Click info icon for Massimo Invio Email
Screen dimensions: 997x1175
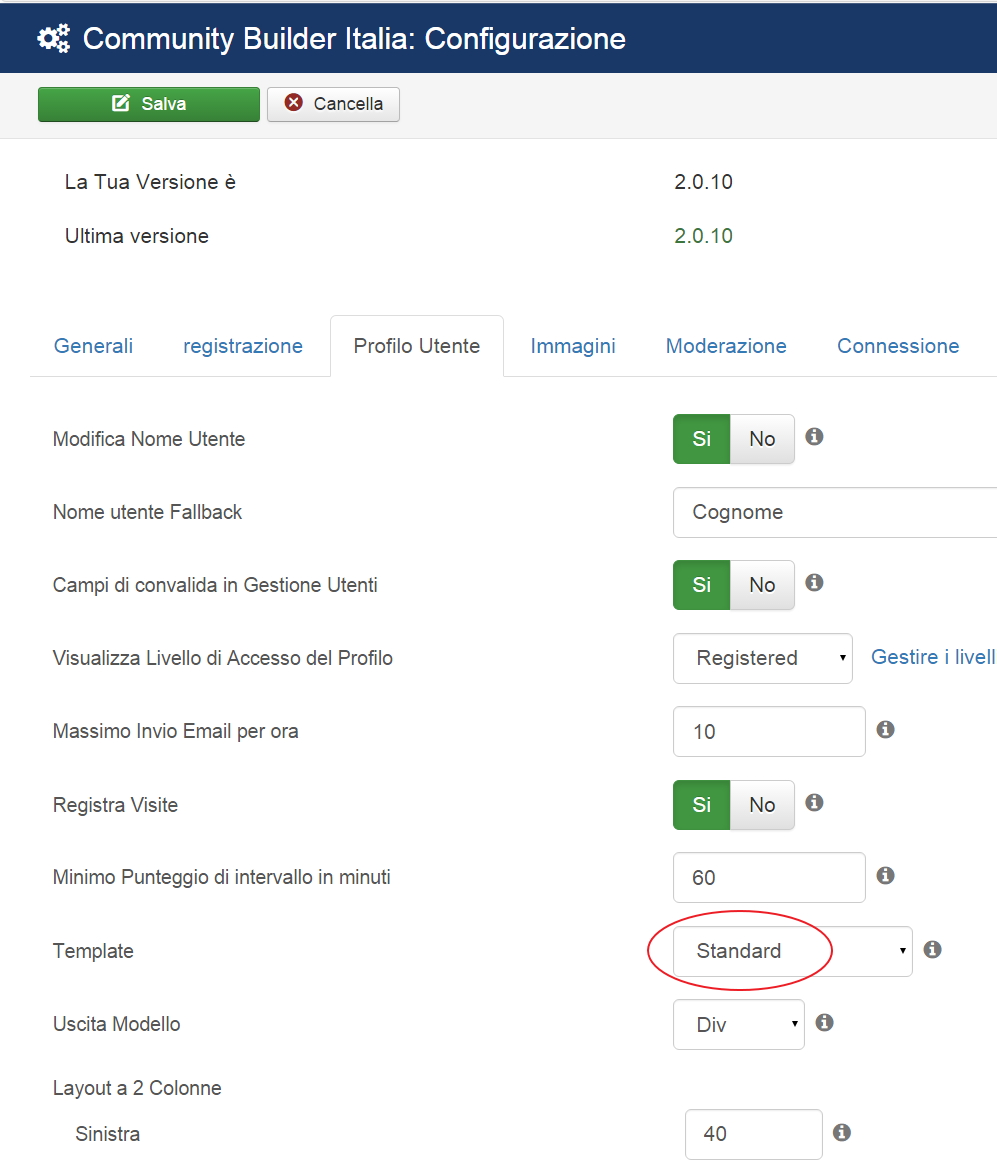(x=885, y=729)
